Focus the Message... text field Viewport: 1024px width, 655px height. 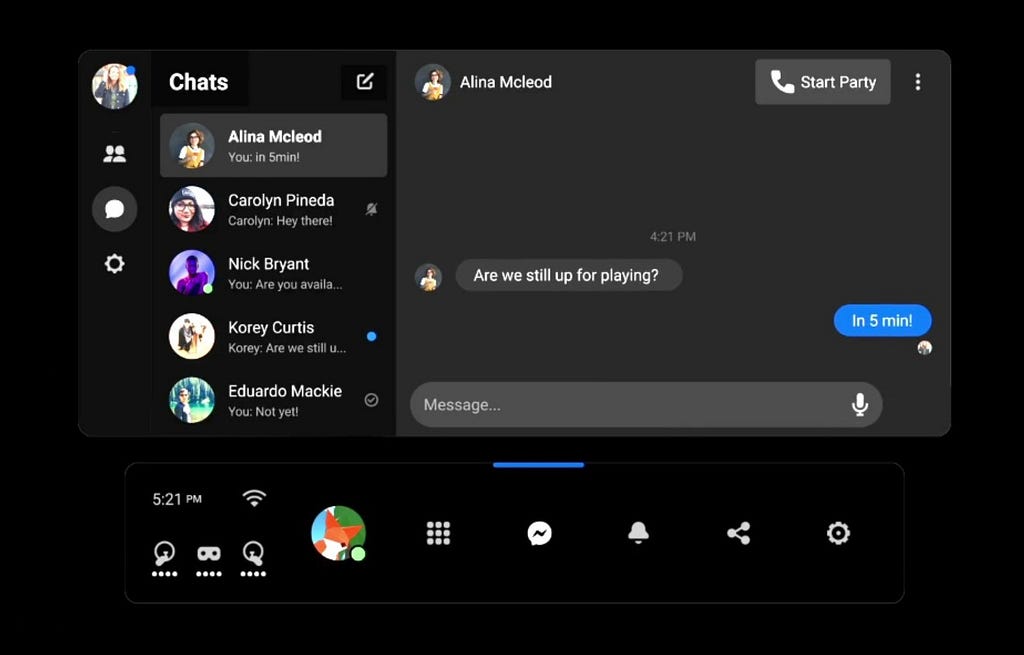pos(646,405)
